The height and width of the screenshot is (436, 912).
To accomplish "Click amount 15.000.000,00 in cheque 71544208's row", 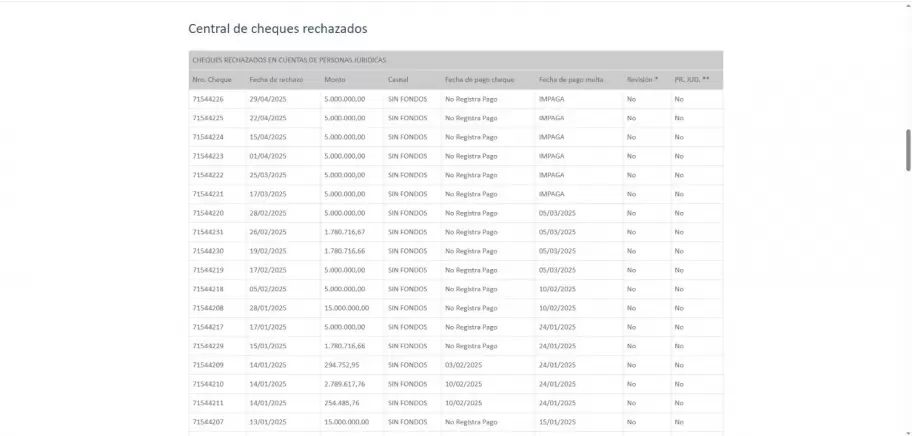I will (x=347, y=308).
